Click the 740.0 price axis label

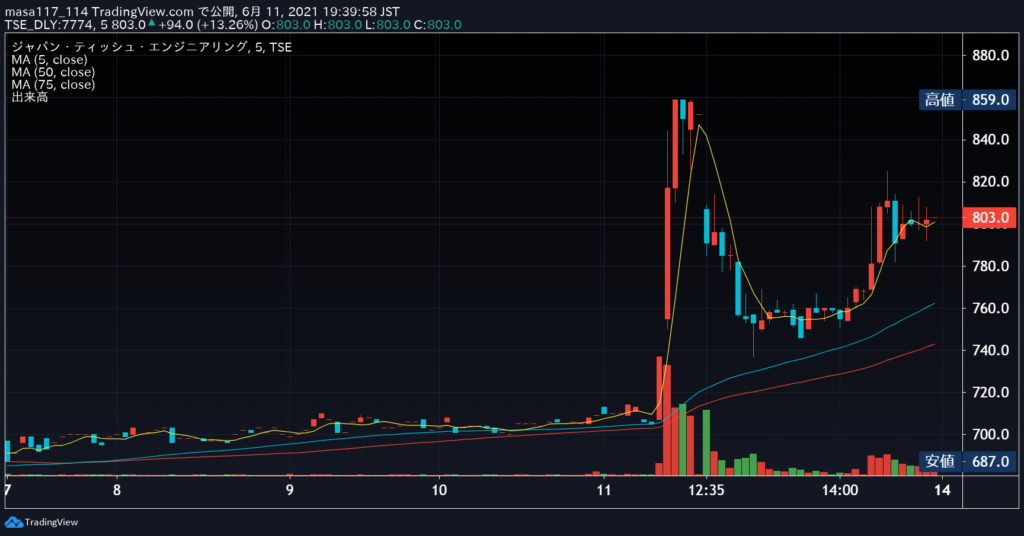pos(990,350)
